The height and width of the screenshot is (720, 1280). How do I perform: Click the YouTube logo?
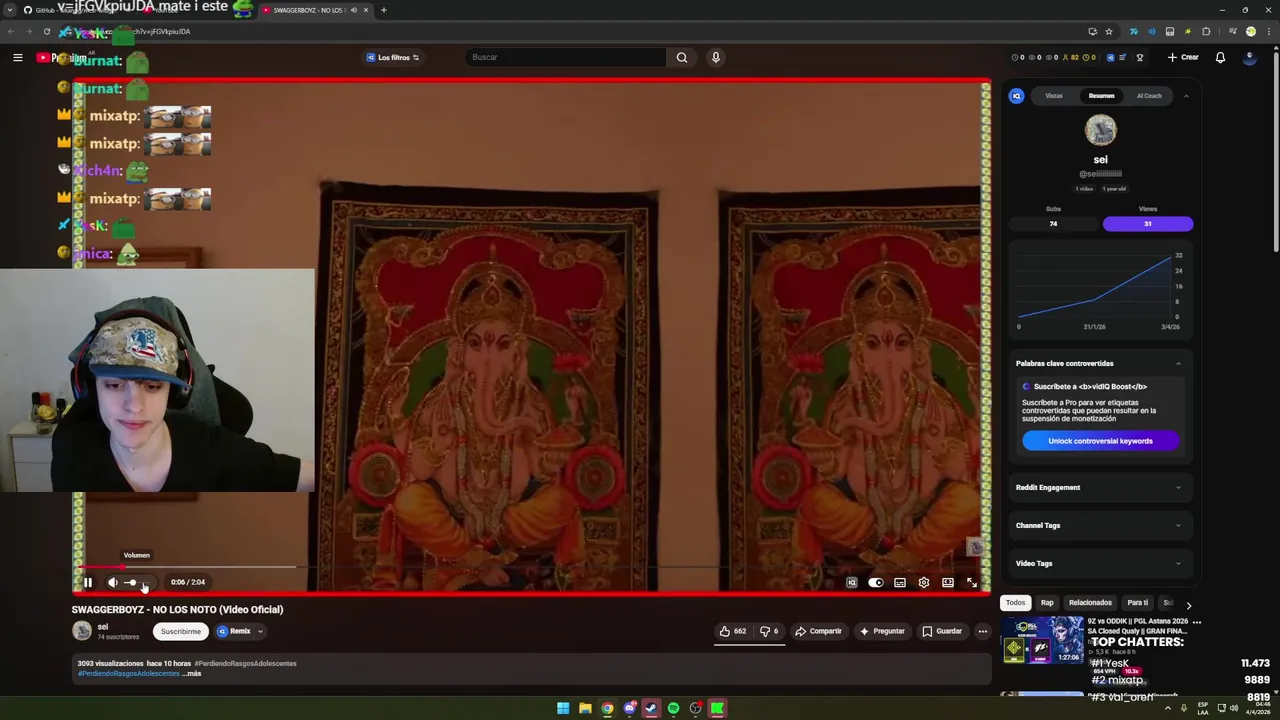60,57
